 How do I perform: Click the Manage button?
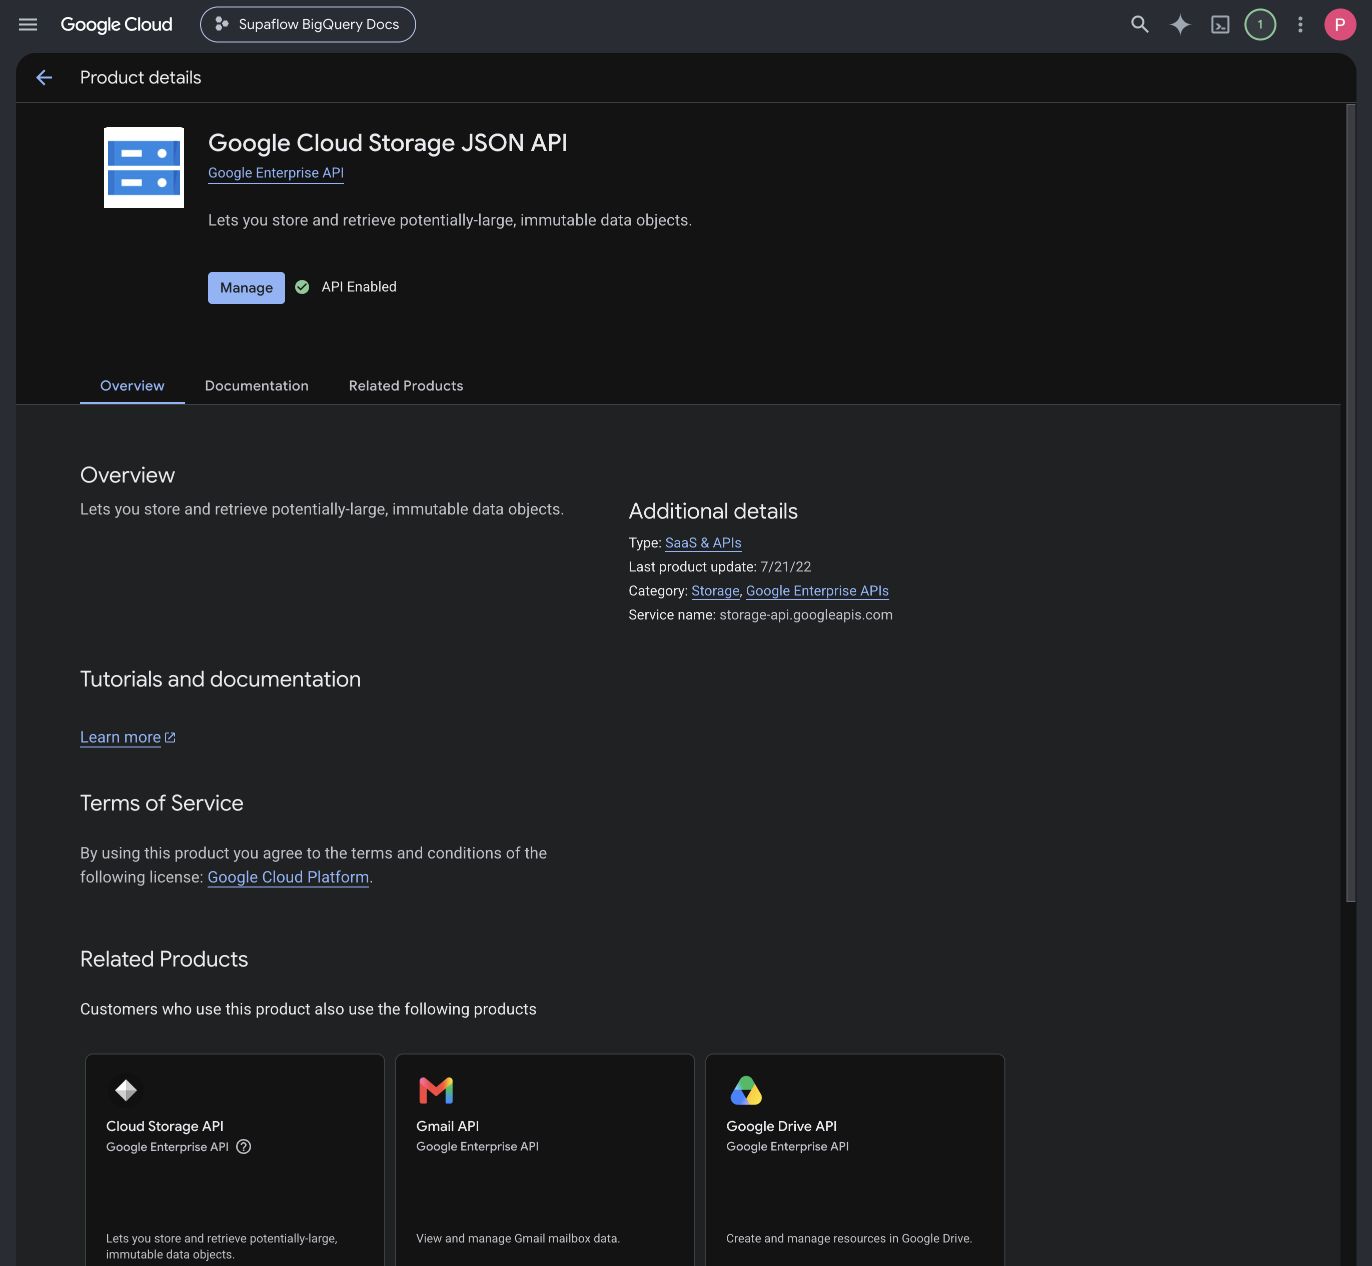pos(246,288)
